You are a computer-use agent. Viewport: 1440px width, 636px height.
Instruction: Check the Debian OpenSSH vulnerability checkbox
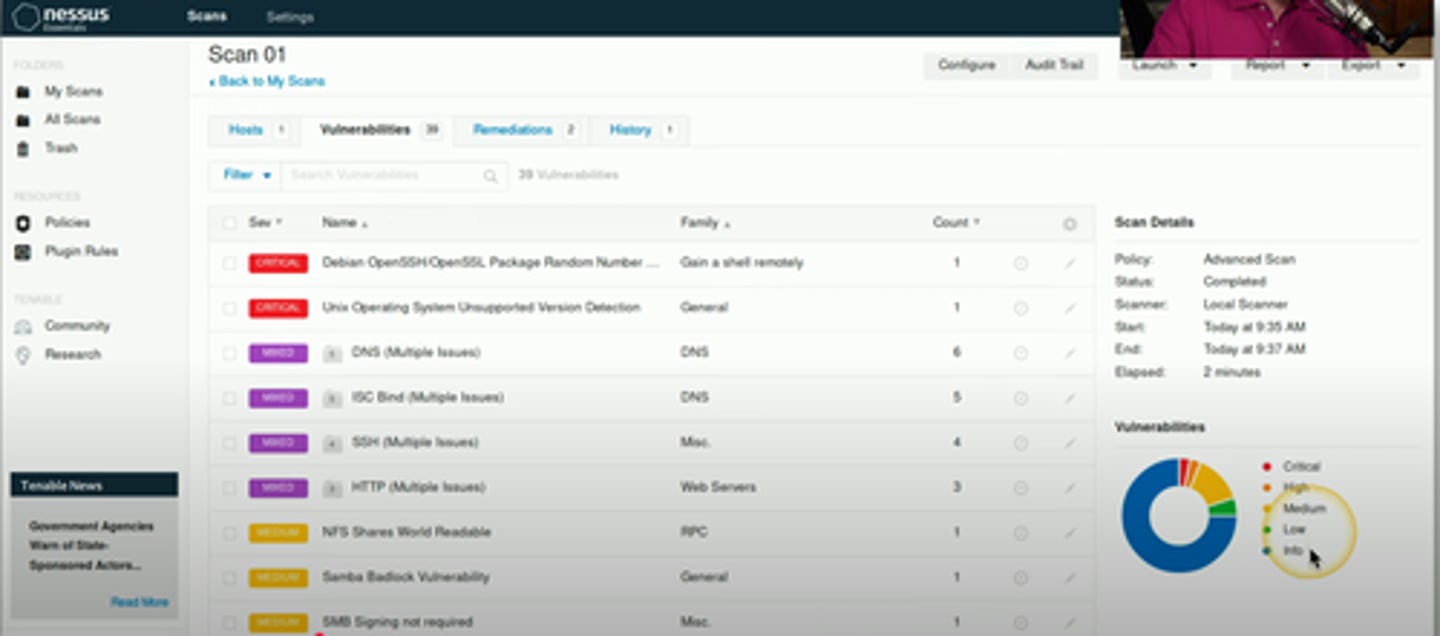(230, 263)
